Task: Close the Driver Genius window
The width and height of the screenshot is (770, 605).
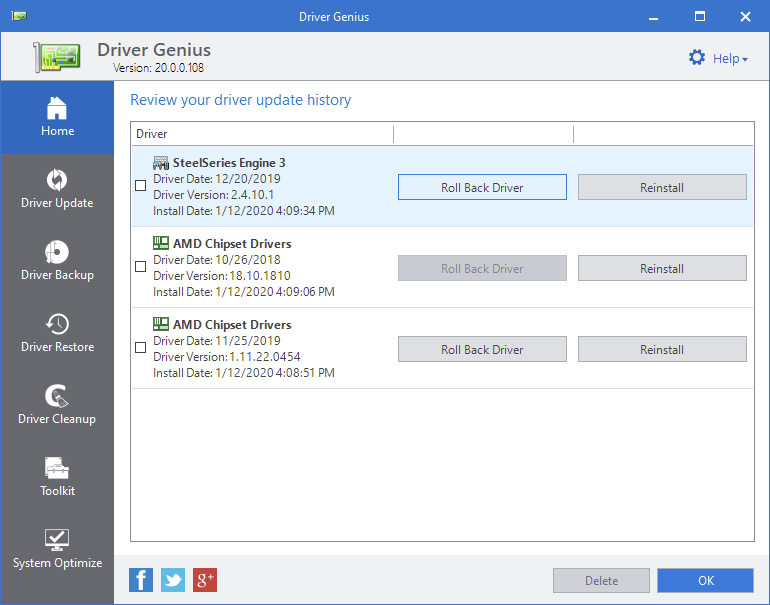Action: (x=745, y=17)
